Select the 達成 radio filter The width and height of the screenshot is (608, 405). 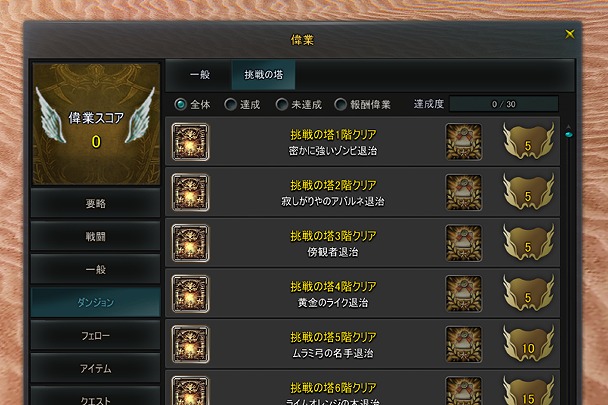(230, 104)
